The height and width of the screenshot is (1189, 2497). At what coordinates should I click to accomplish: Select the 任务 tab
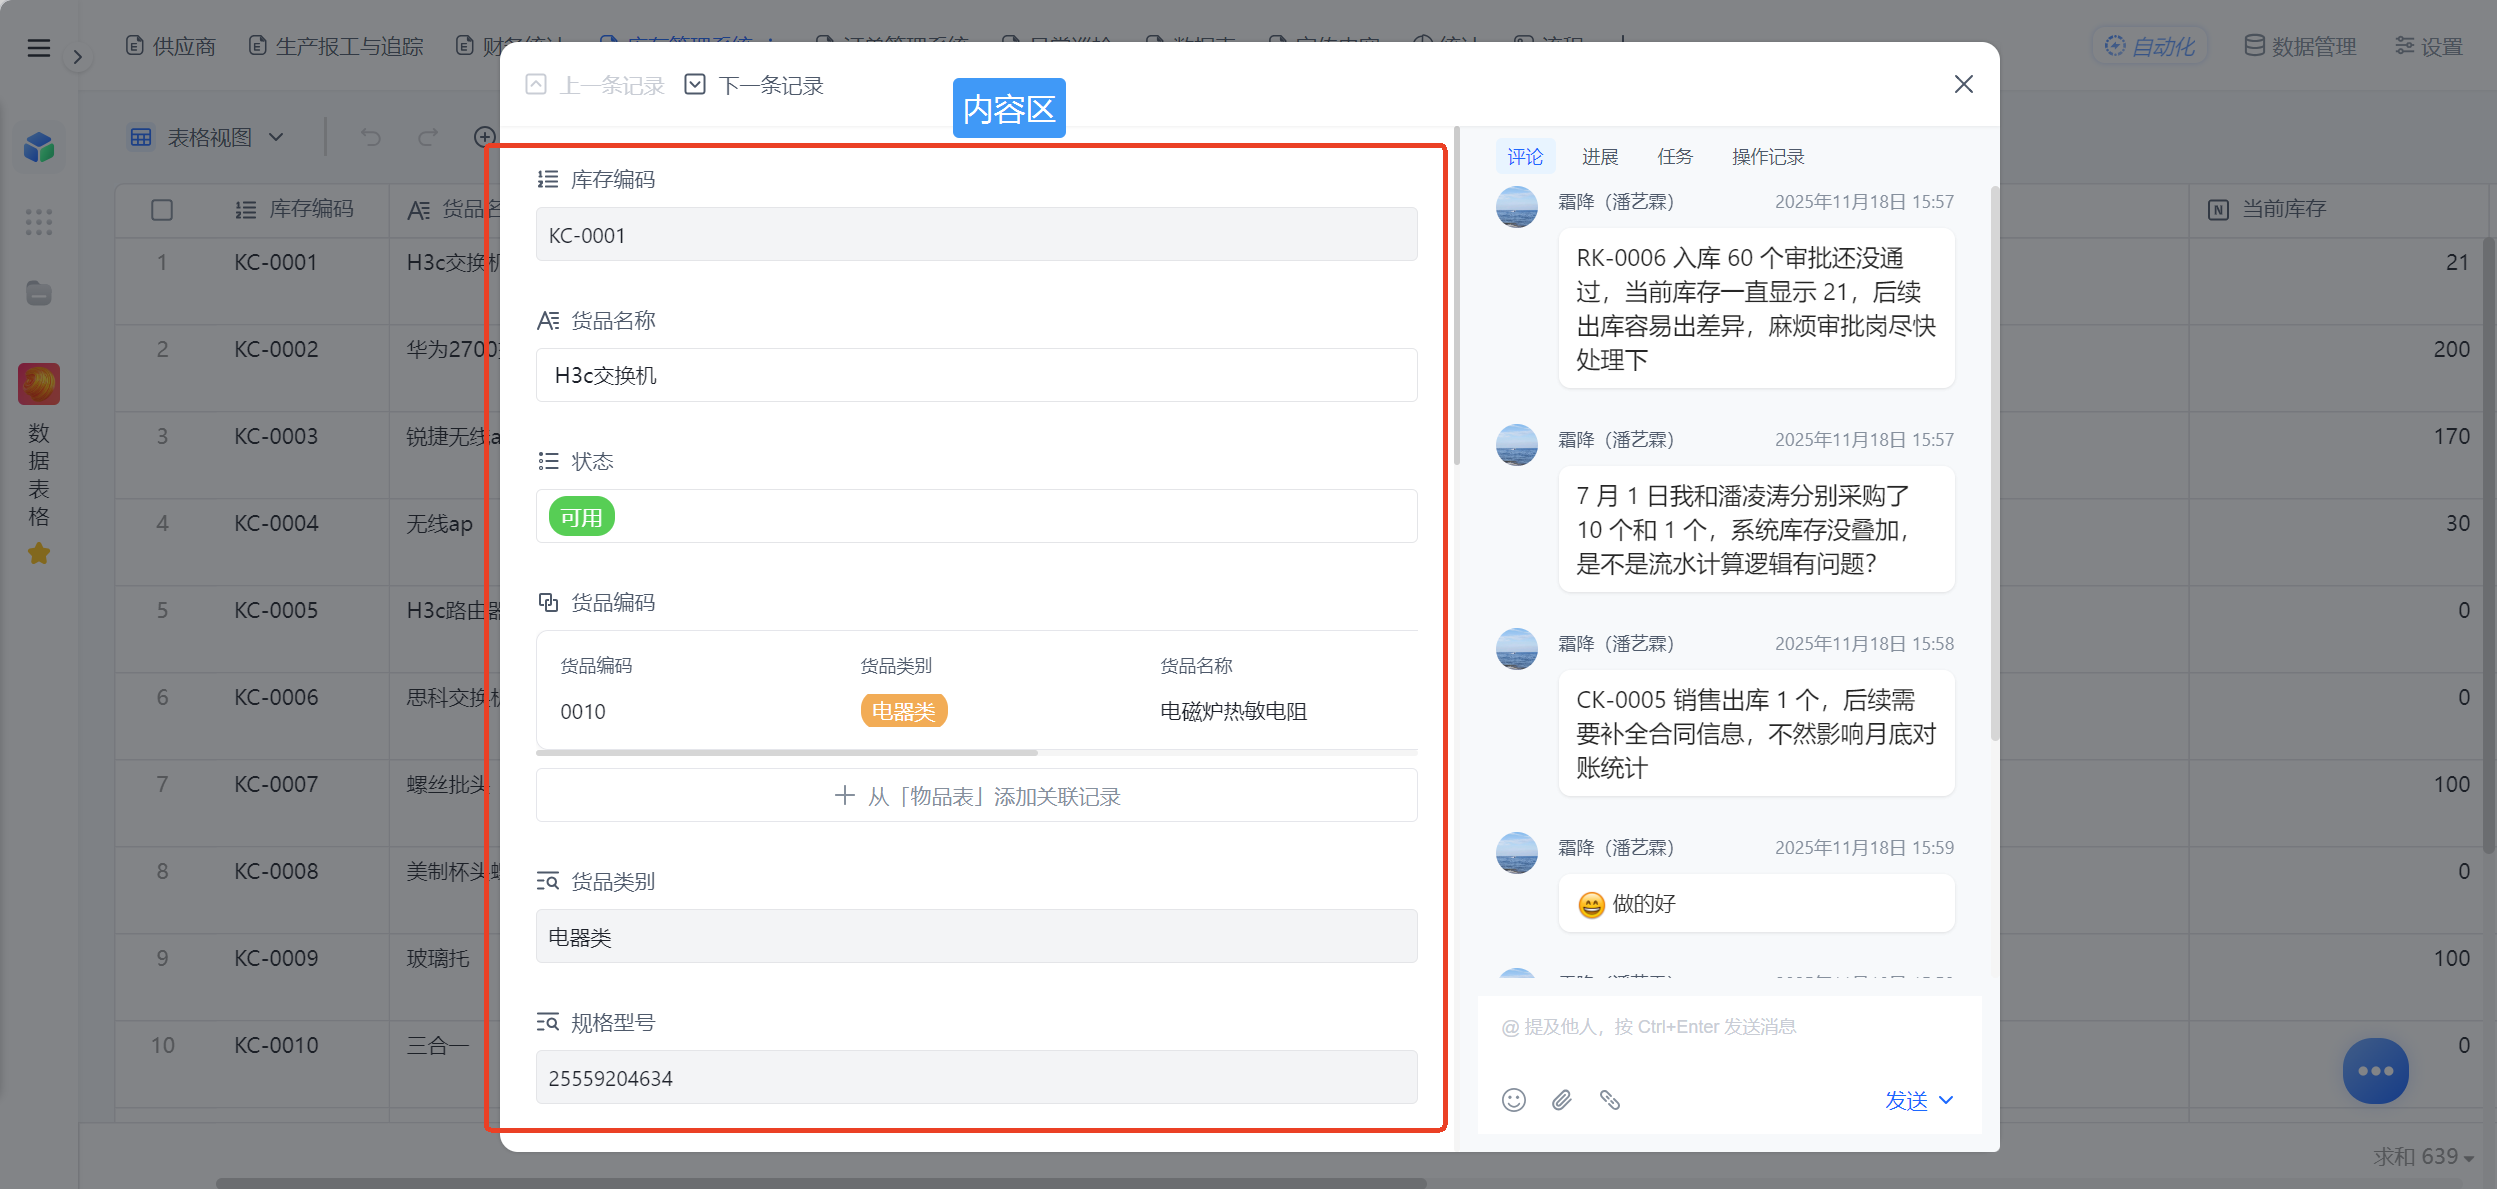(x=1675, y=157)
